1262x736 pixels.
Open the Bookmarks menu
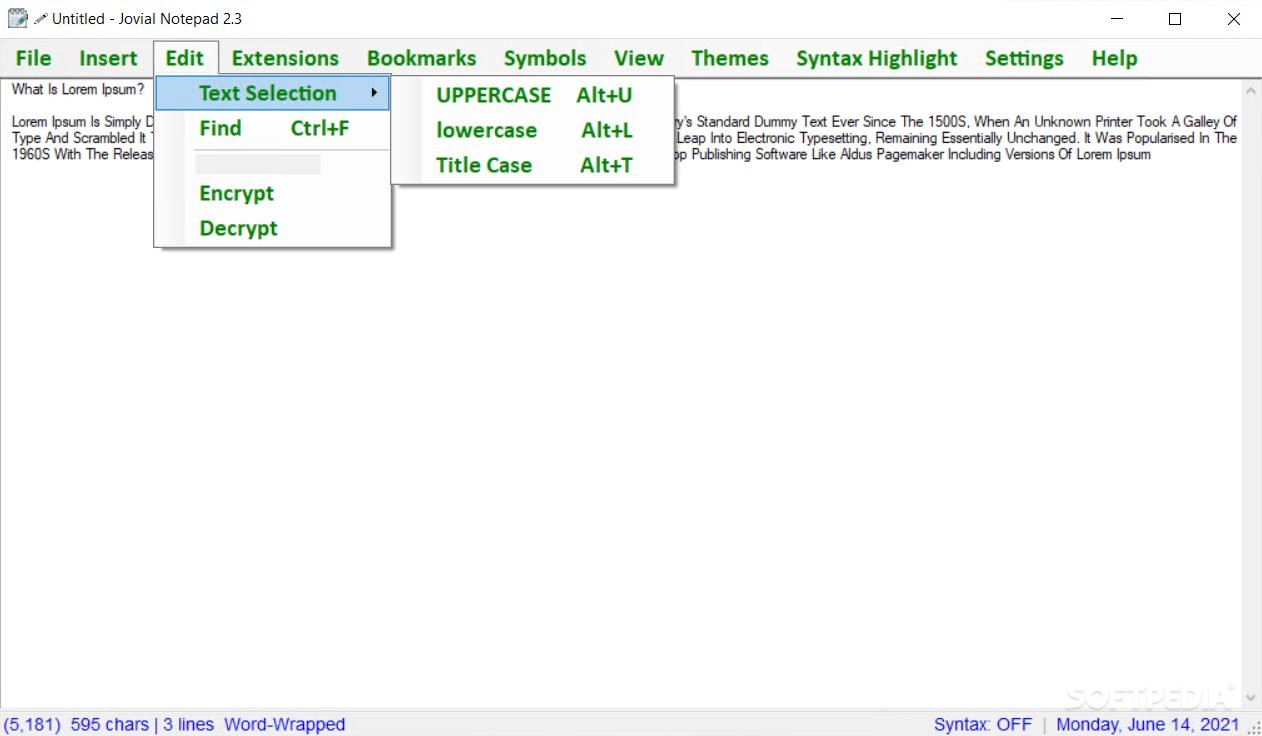click(x=421, y=58)
